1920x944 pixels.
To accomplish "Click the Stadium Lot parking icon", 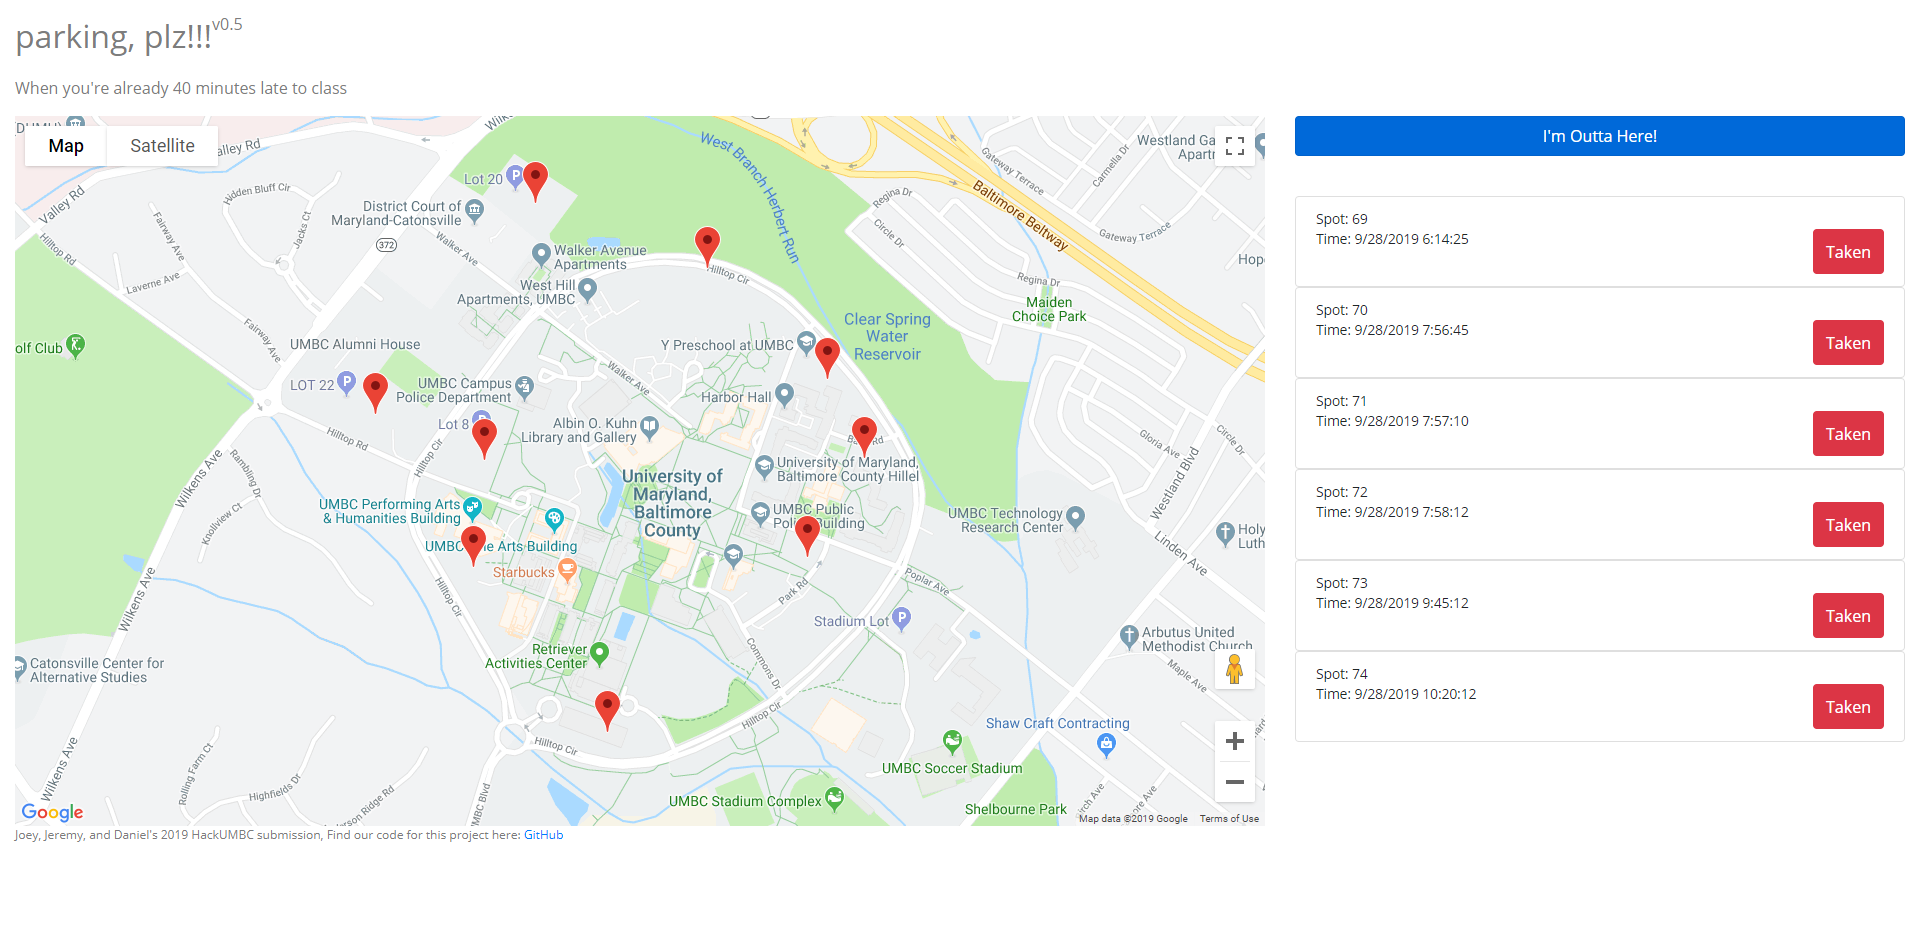I will [901, 619].
